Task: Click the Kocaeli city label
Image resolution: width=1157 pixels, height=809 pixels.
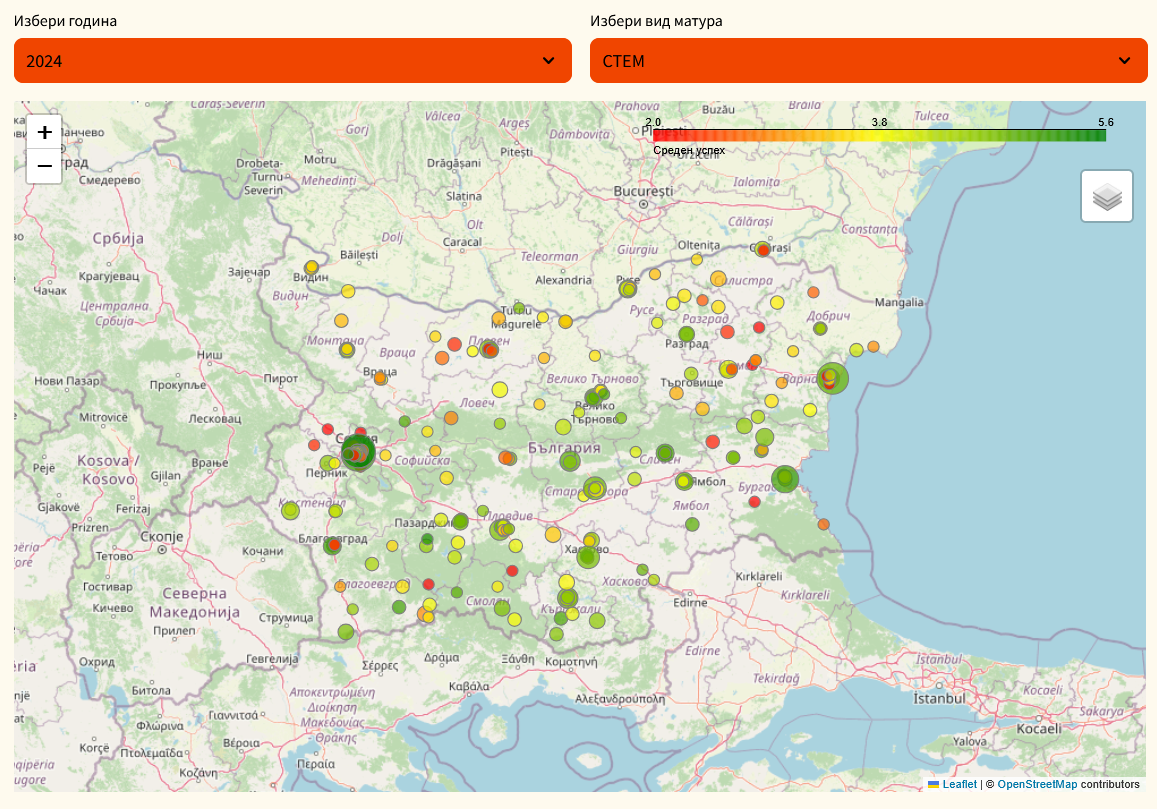Action: coord(1039,729)
